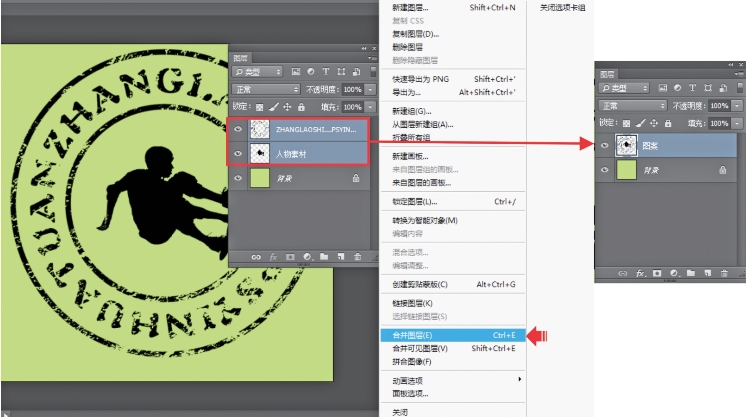Image resolution: width=746 pixels, height=417 pixels.
Task: Click 关闭选项卡组 in the menu
Action: click(562, 7)
